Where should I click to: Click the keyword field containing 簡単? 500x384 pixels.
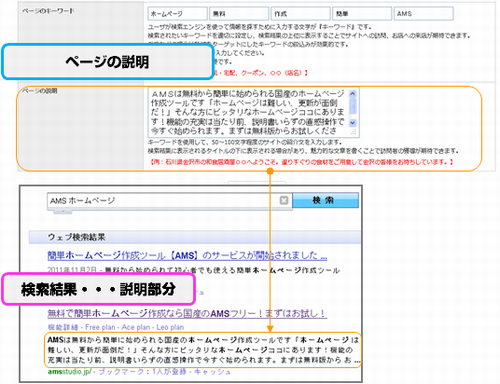pyautogui.click(x=362, y=14)
